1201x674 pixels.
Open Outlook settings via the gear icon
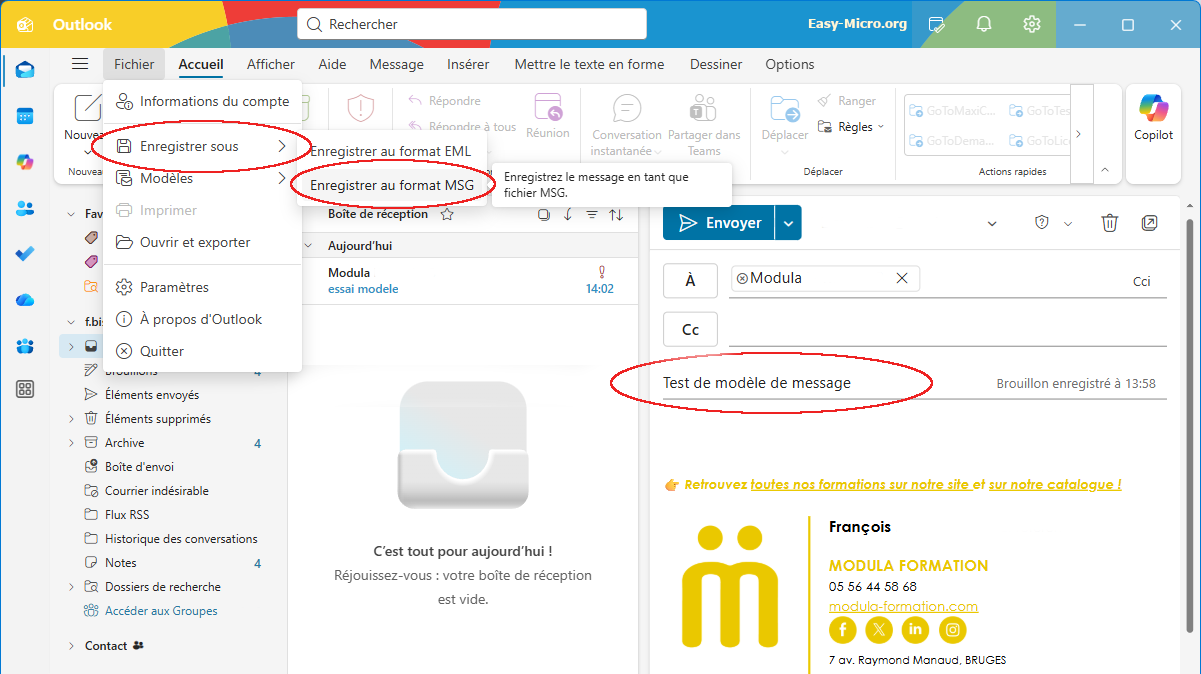[1031, 22]
